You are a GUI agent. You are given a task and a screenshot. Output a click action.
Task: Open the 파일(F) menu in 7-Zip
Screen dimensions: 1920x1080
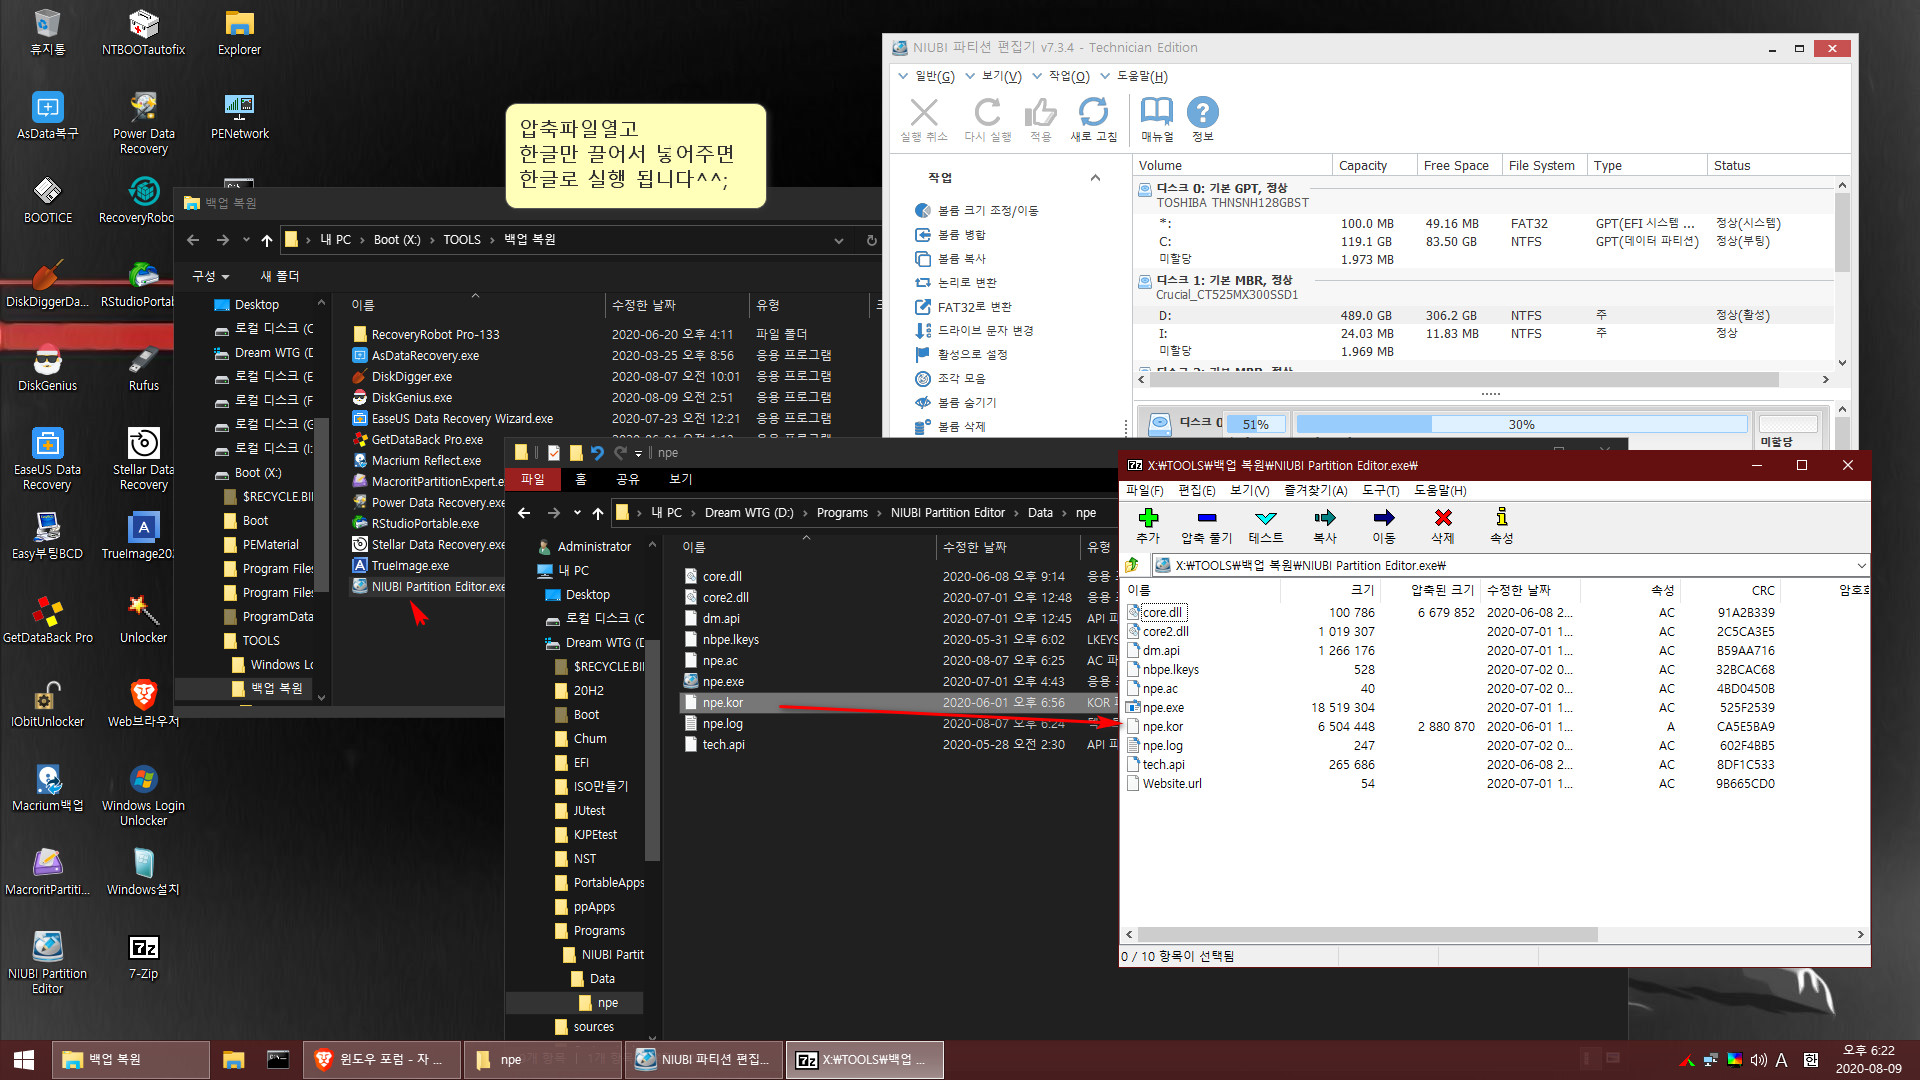[x=1145, y=490]
